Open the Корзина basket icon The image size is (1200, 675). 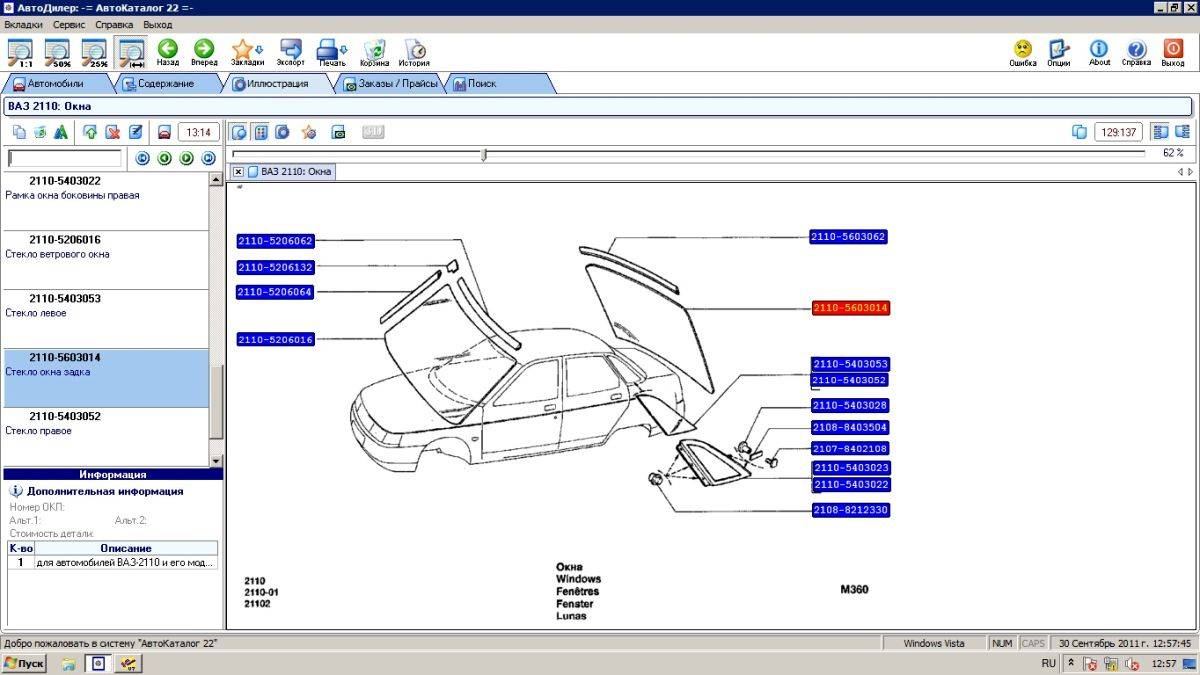coord(375,52)
